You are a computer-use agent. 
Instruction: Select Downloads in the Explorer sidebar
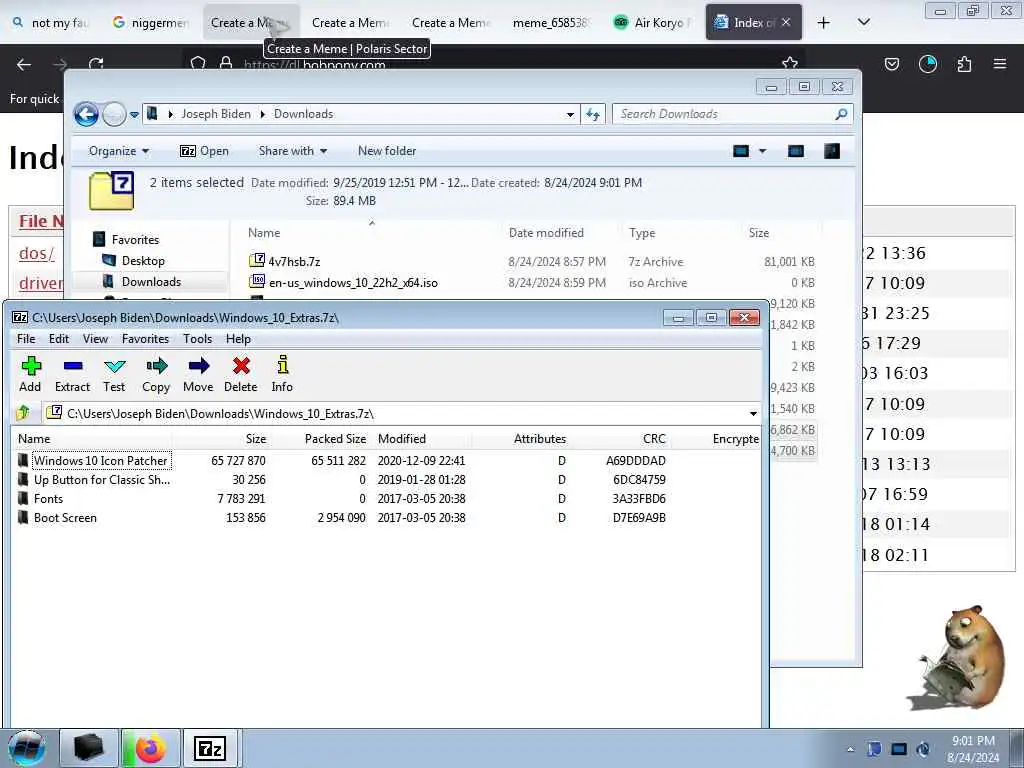pos(151,281)
